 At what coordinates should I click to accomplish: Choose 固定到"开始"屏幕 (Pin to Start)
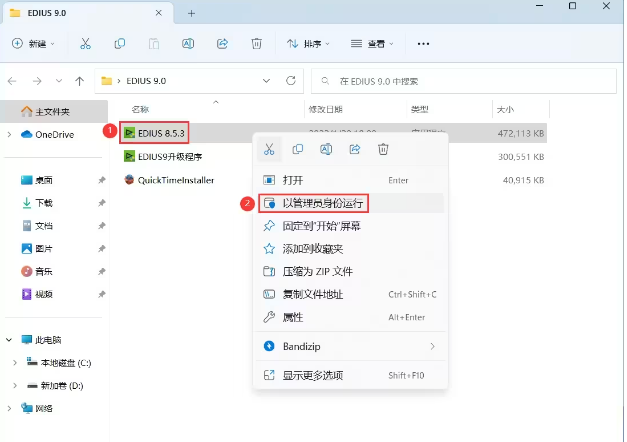[350, 226]
